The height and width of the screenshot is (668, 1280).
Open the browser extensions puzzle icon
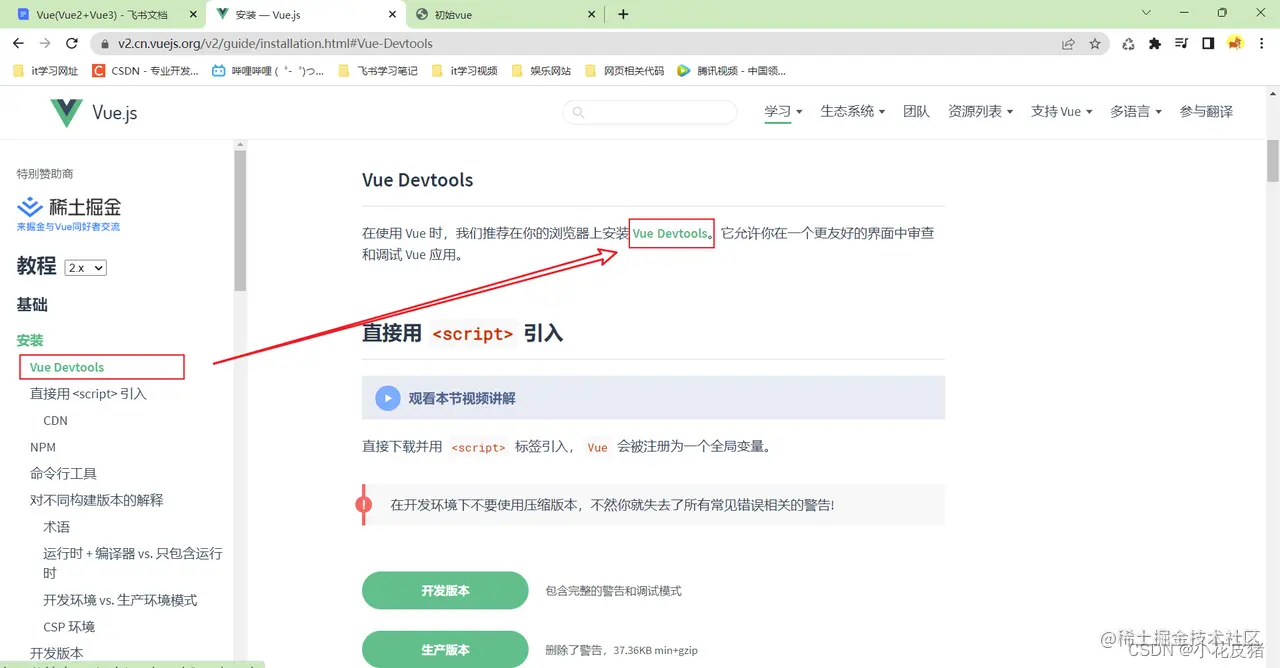(x=1153, y=44)
